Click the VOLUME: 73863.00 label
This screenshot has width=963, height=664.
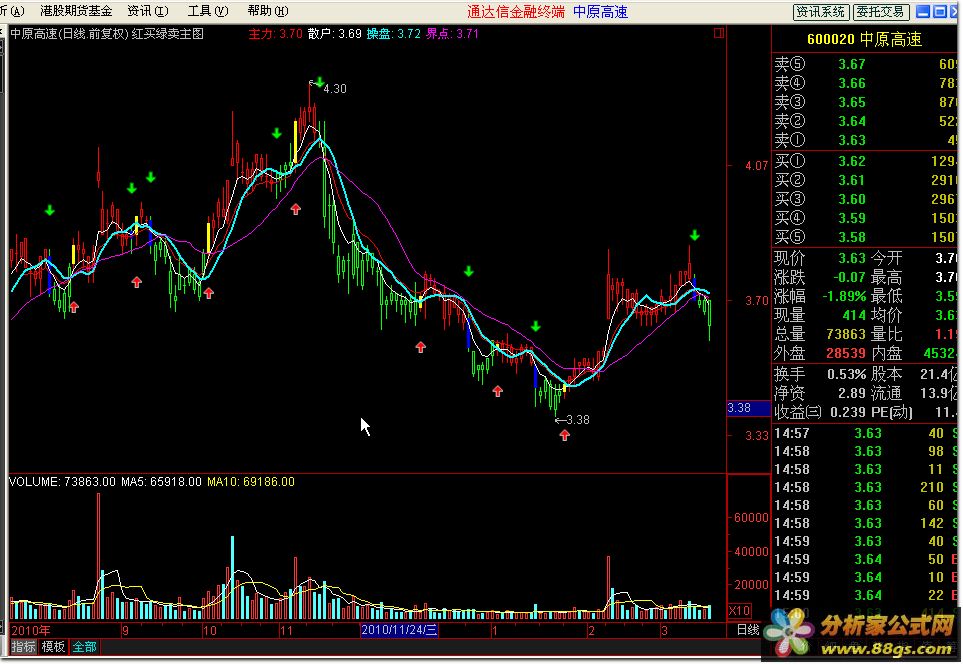click(x=62, y=482)
